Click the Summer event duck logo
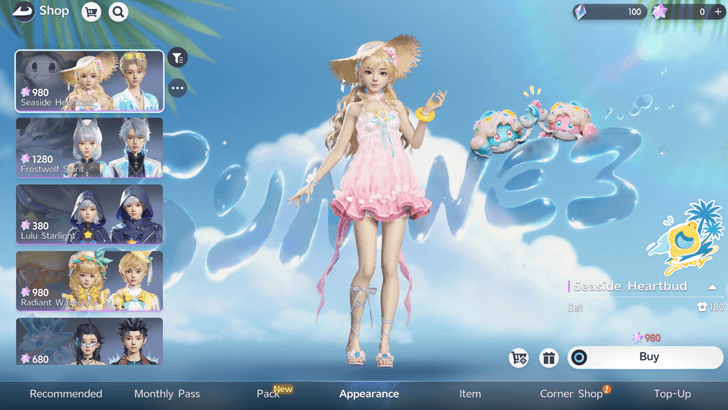The width and height of the screenshot is (728, 410). (x=686, y=239)
